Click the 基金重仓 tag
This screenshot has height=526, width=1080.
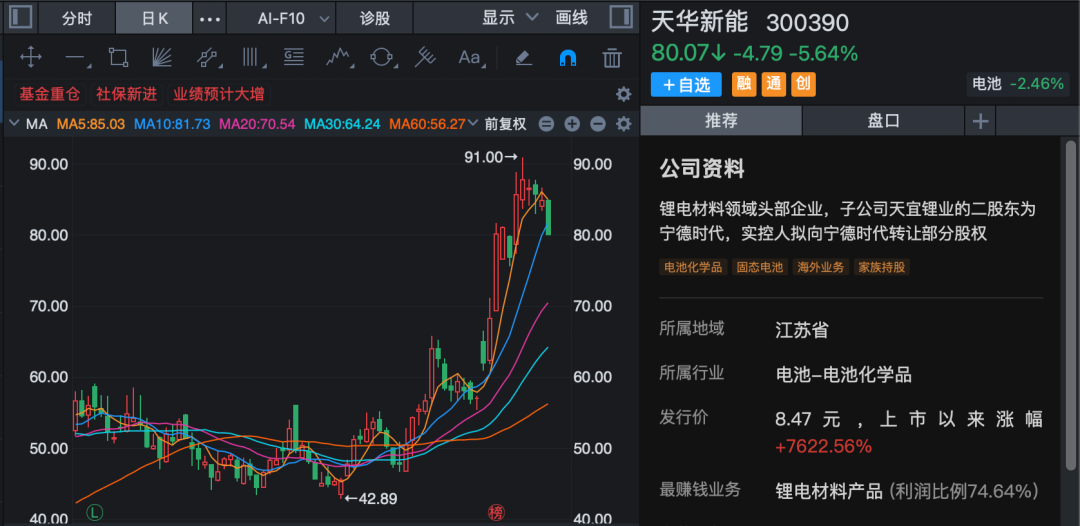point(49,94)
